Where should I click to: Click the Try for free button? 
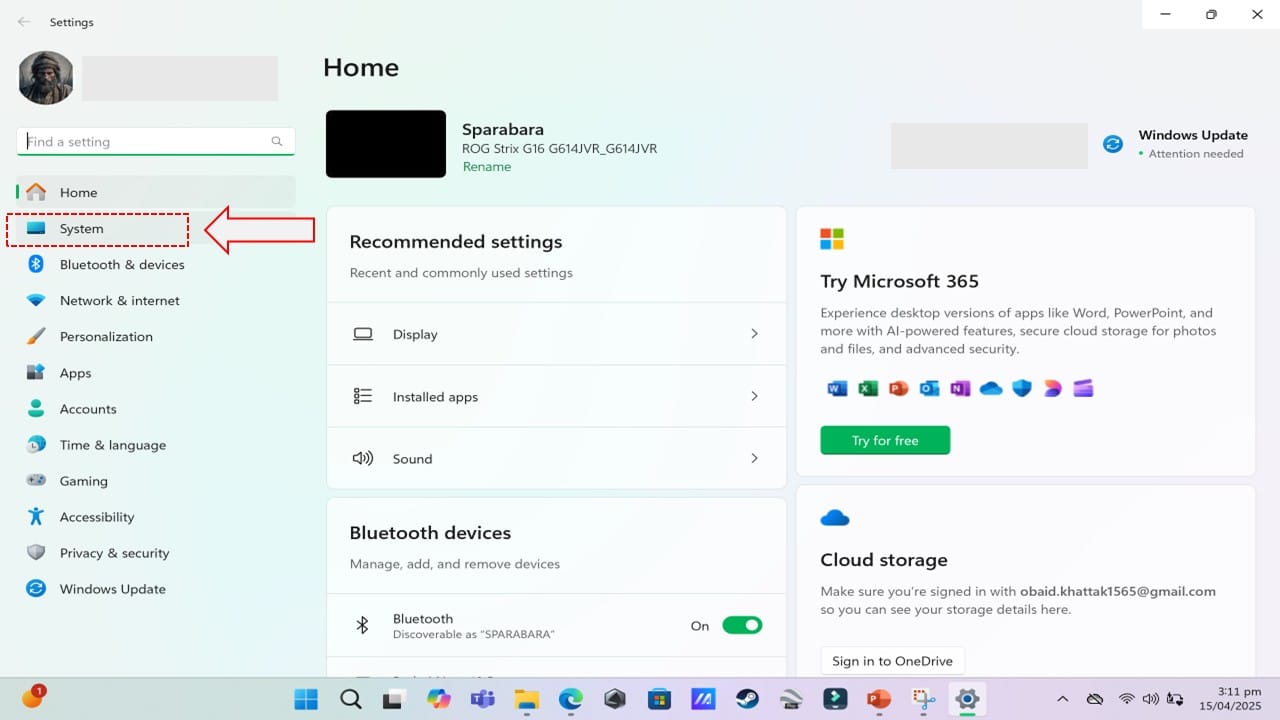point(885,440)
